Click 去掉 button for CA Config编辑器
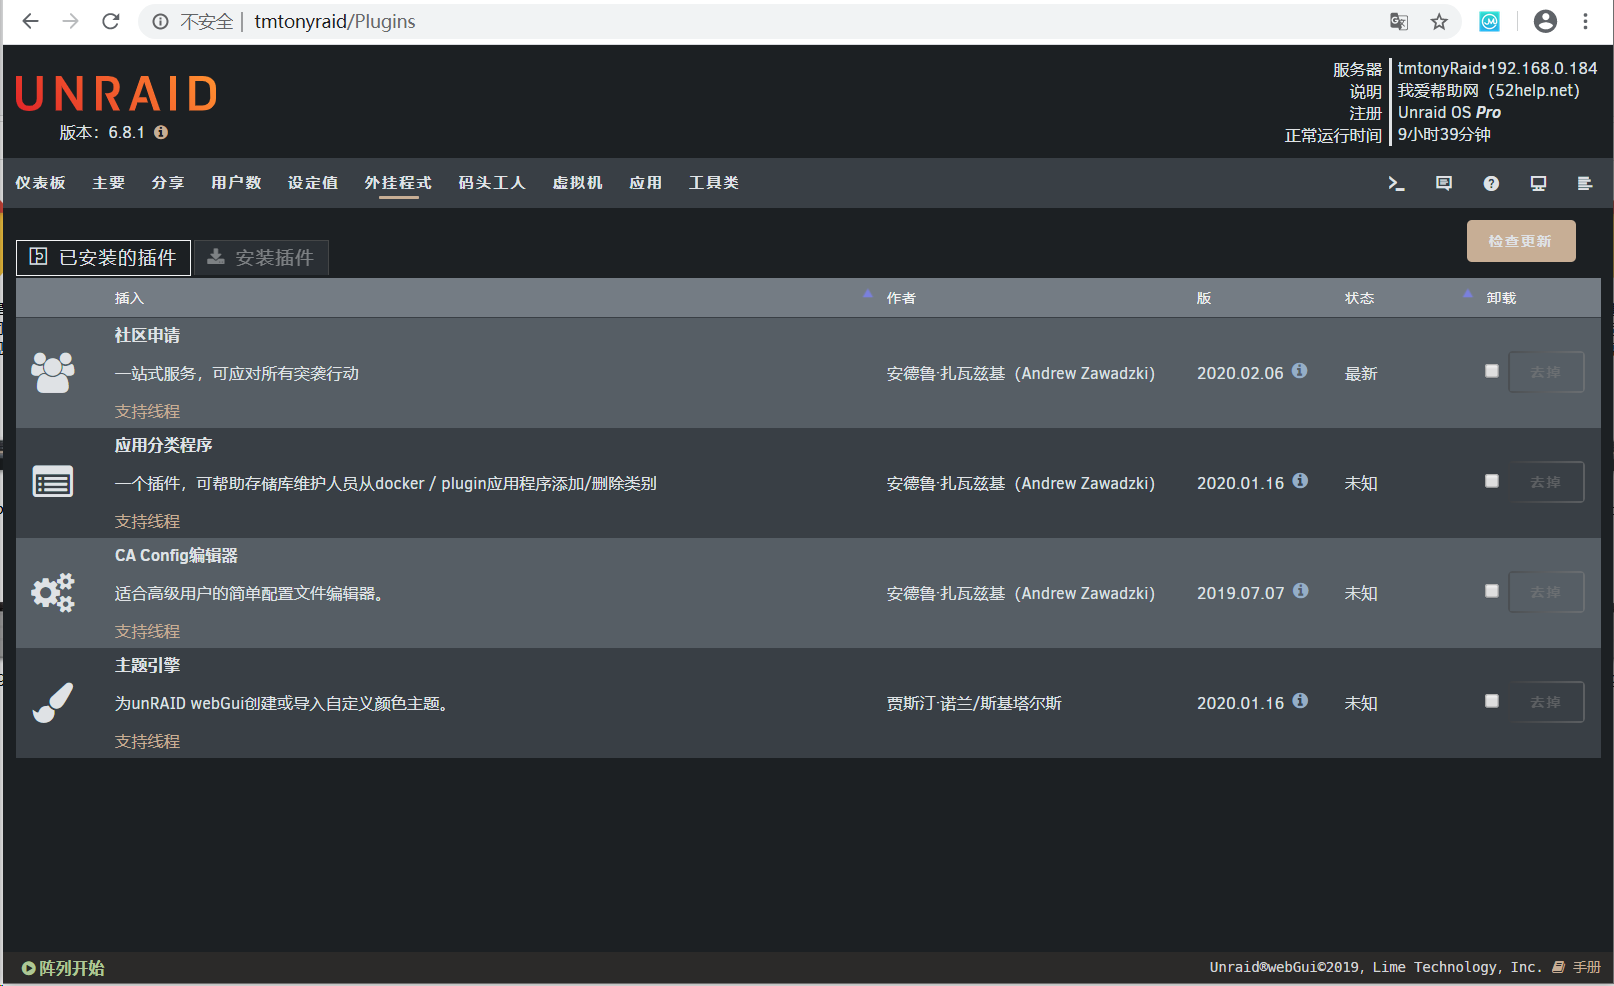This screenshot has width=1614, height=986. (x=1546, y=592)
